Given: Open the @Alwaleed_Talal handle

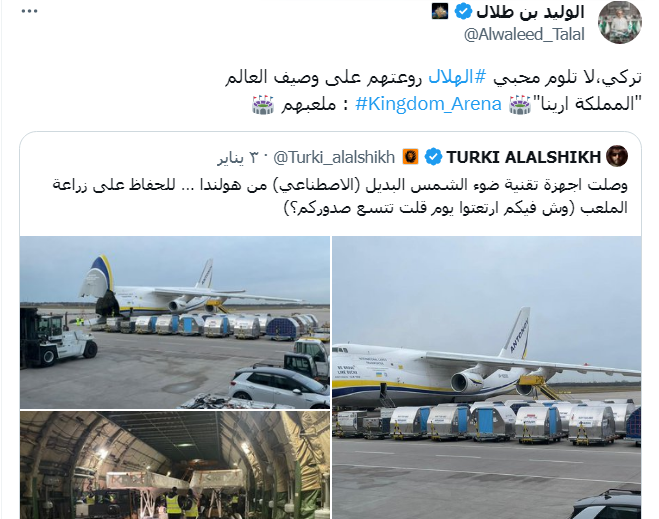Looking at the screenshot, I should [524, 34].
